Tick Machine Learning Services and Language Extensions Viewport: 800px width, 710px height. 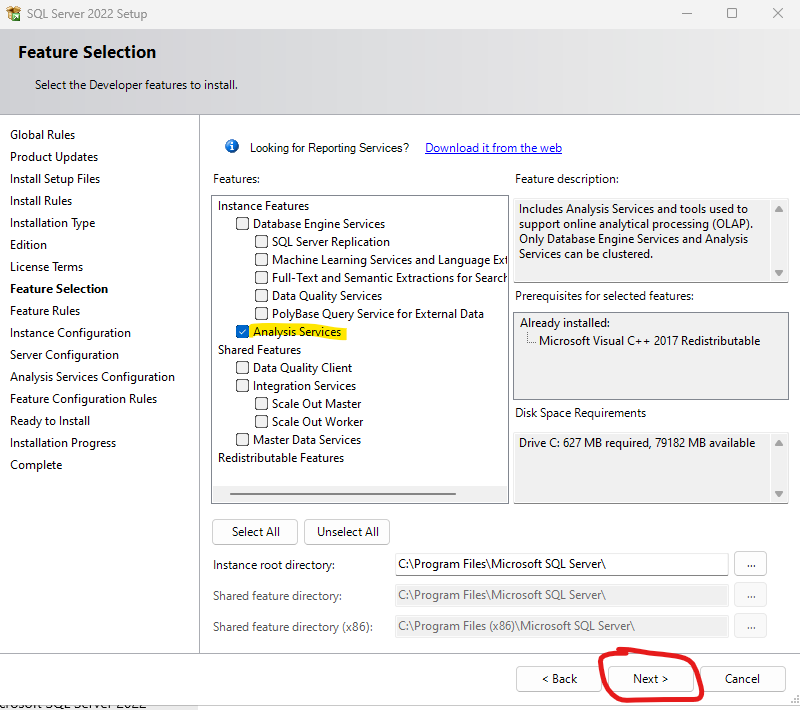pyautogui.click(x=261, y=259)
